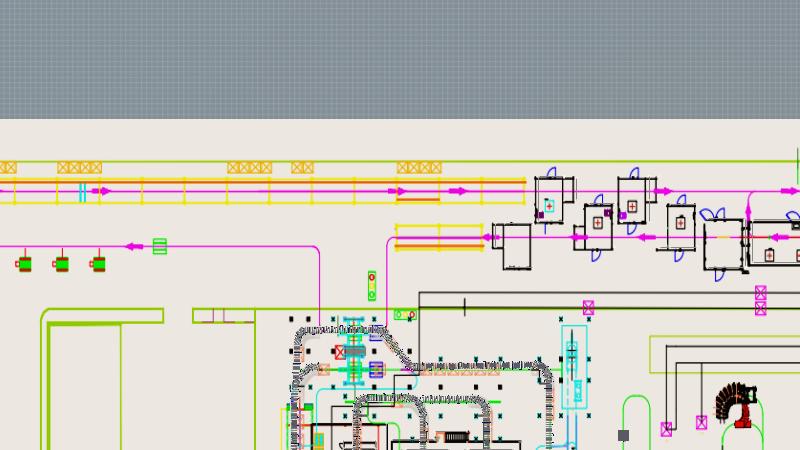Select the orange bar in upper yellow rack
800x450 pixels.
click(418, 200)
